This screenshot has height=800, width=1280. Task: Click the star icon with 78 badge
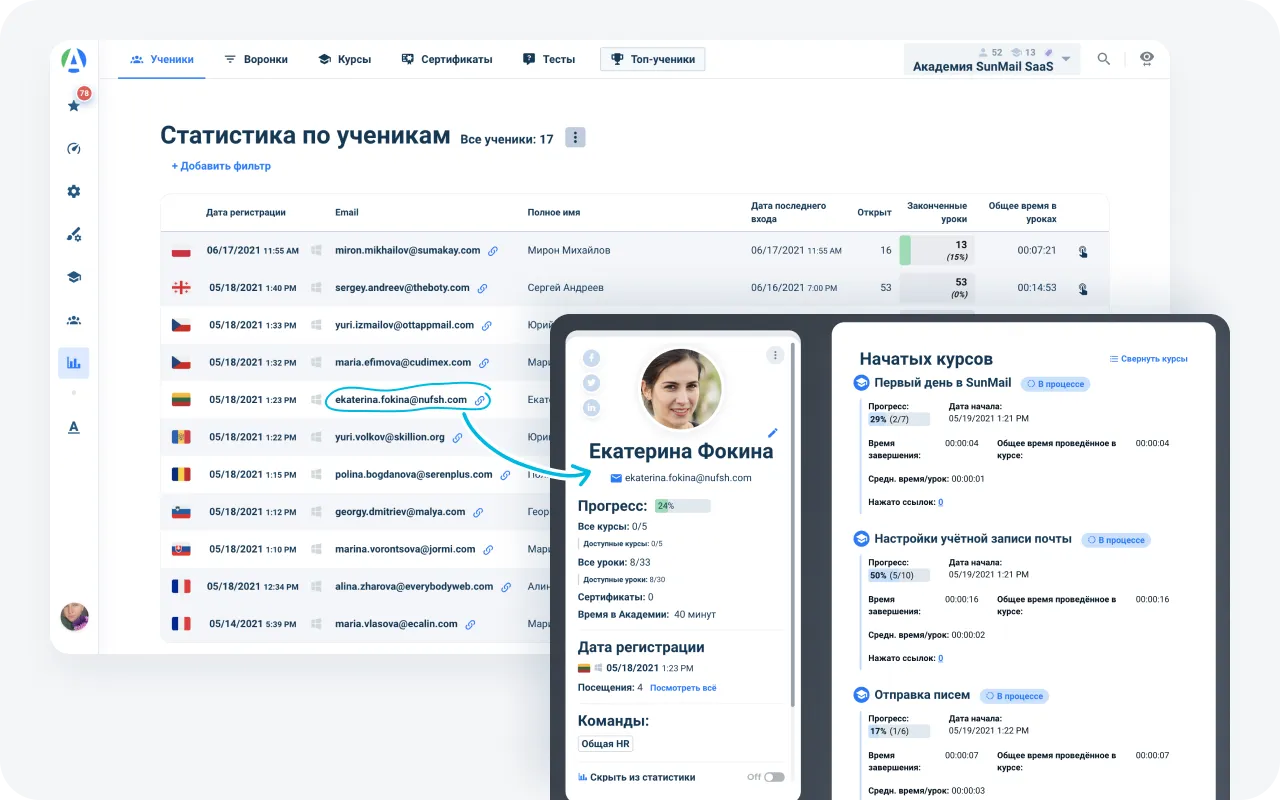point(74,105)
